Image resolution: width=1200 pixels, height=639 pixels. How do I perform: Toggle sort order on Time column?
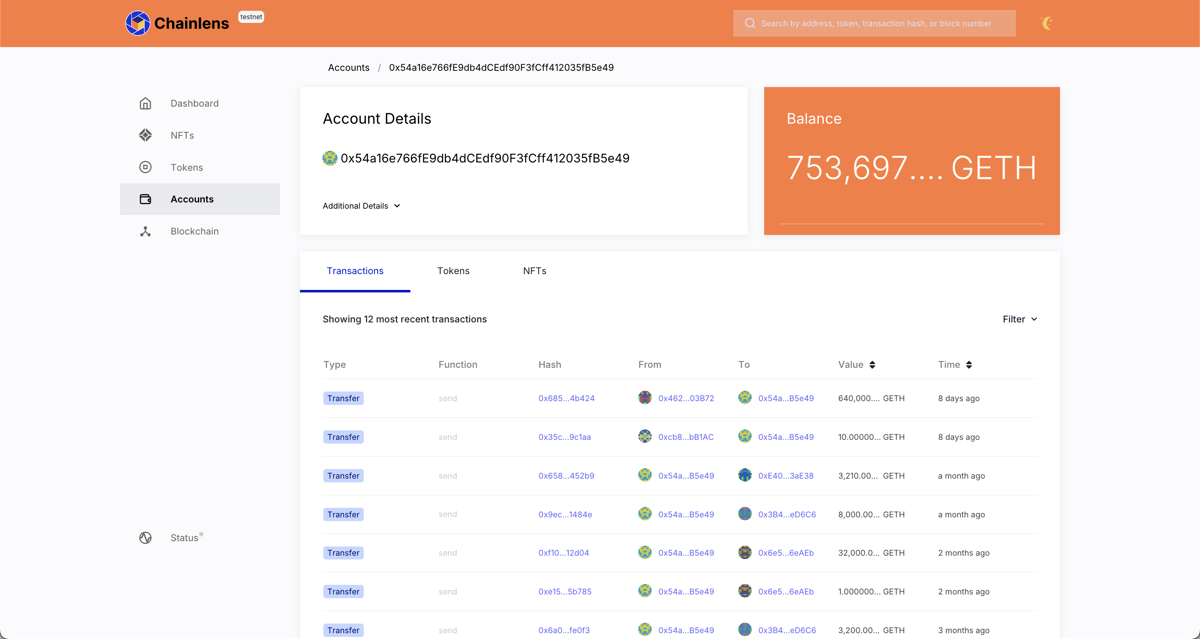coord(970,364)
